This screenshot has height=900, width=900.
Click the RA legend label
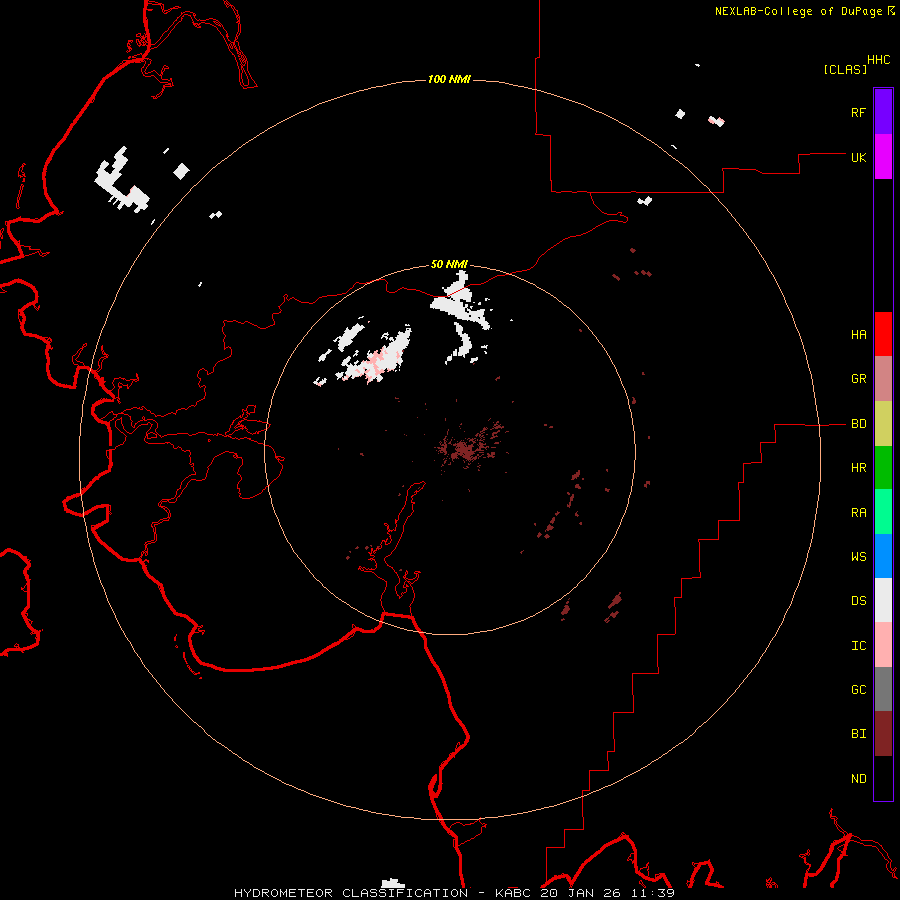coord(858,513)
